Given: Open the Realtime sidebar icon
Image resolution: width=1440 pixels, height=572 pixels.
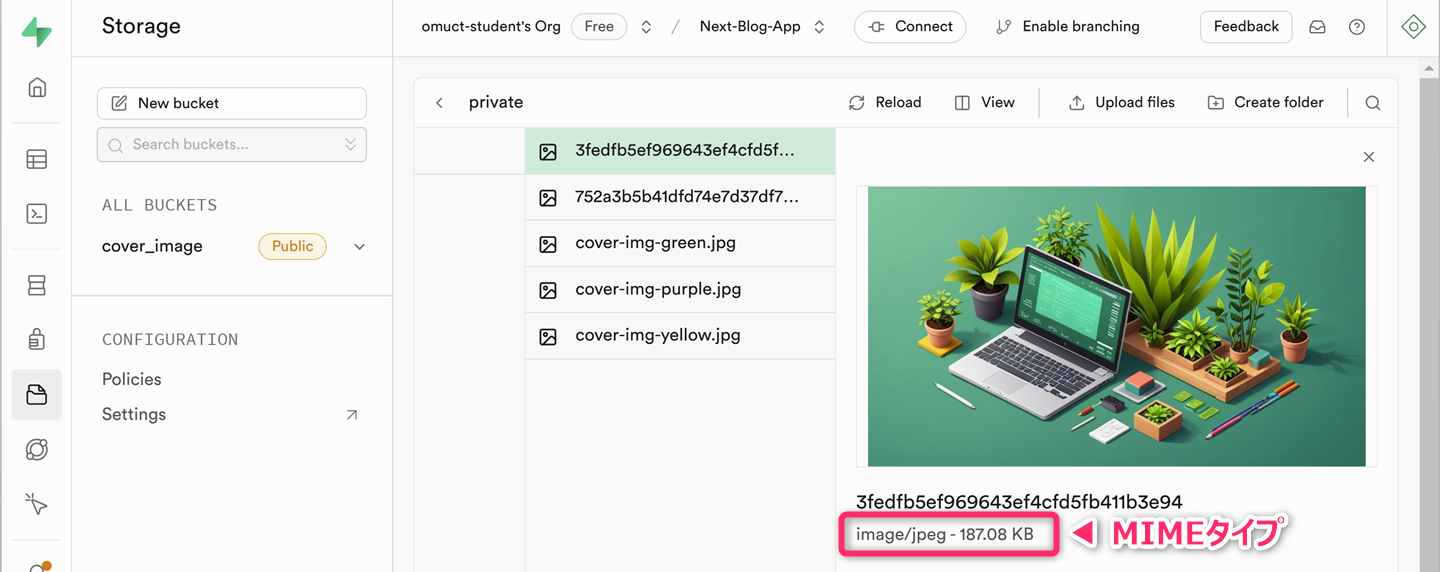Looking at the screenshot, I should click(x=37, y=449).
